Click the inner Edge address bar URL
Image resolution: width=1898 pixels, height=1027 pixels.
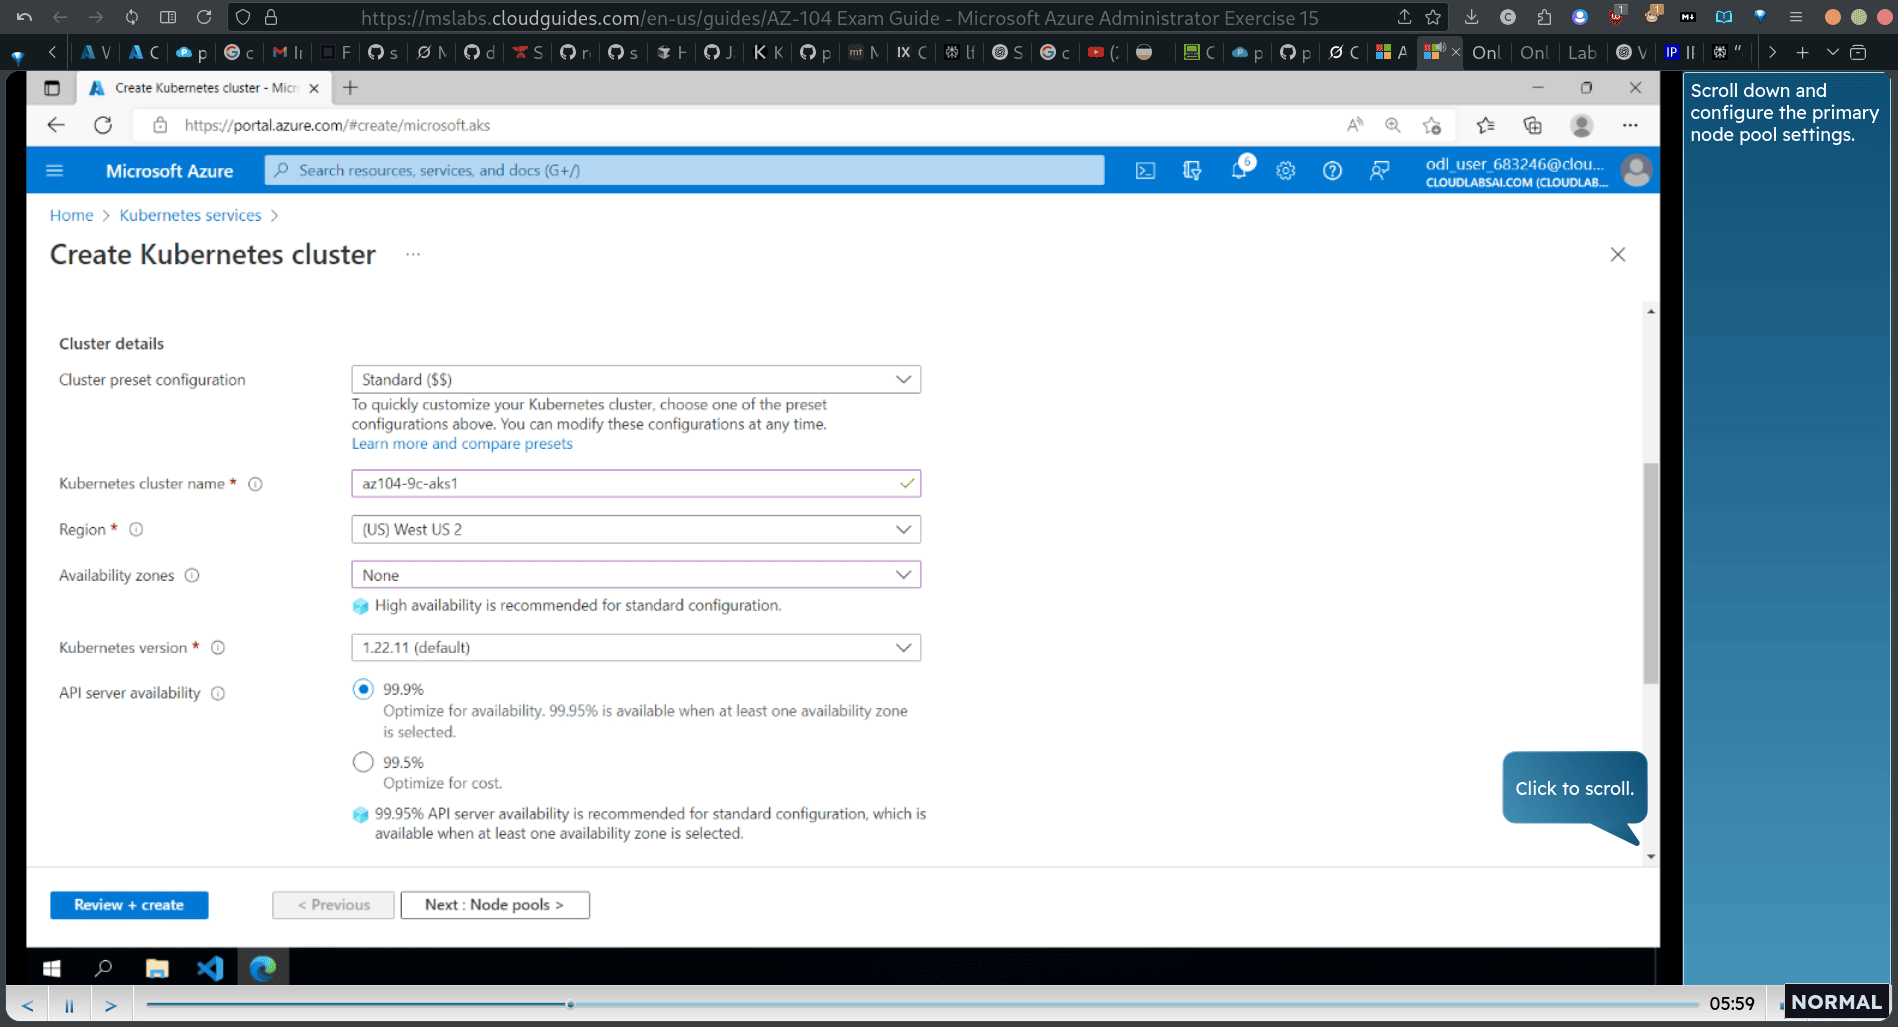point(337,125)
